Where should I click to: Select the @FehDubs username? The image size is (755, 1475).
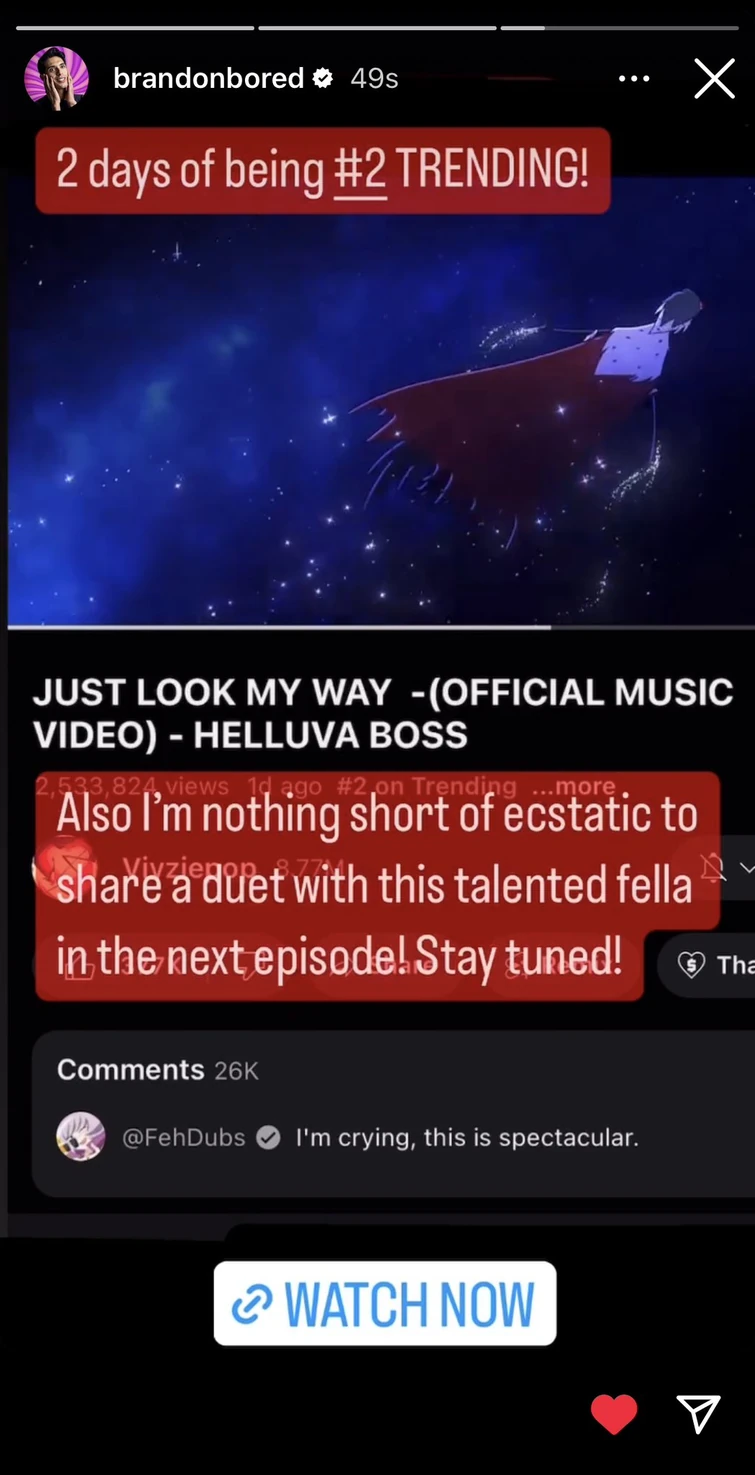[x=183, y=1137]
